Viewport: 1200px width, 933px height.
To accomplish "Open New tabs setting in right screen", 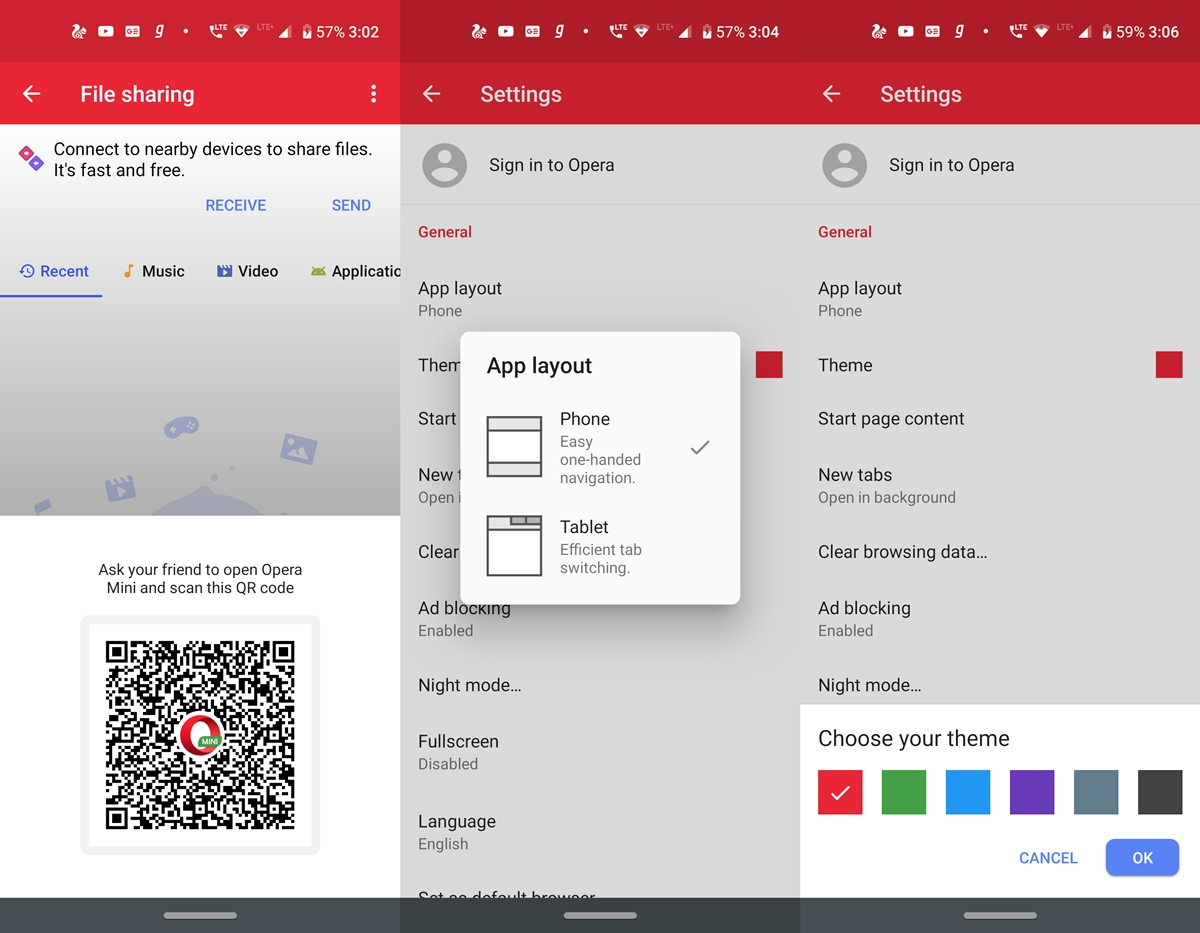I will [x=1000, y=485].
